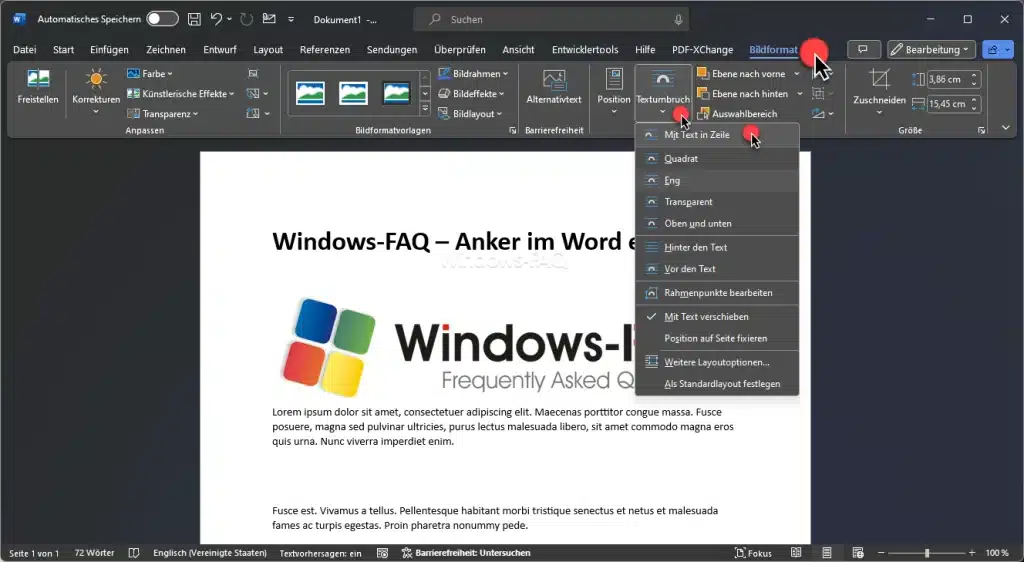
Task: Click the Freistellen background removal icon
Action: coord(38,80)
